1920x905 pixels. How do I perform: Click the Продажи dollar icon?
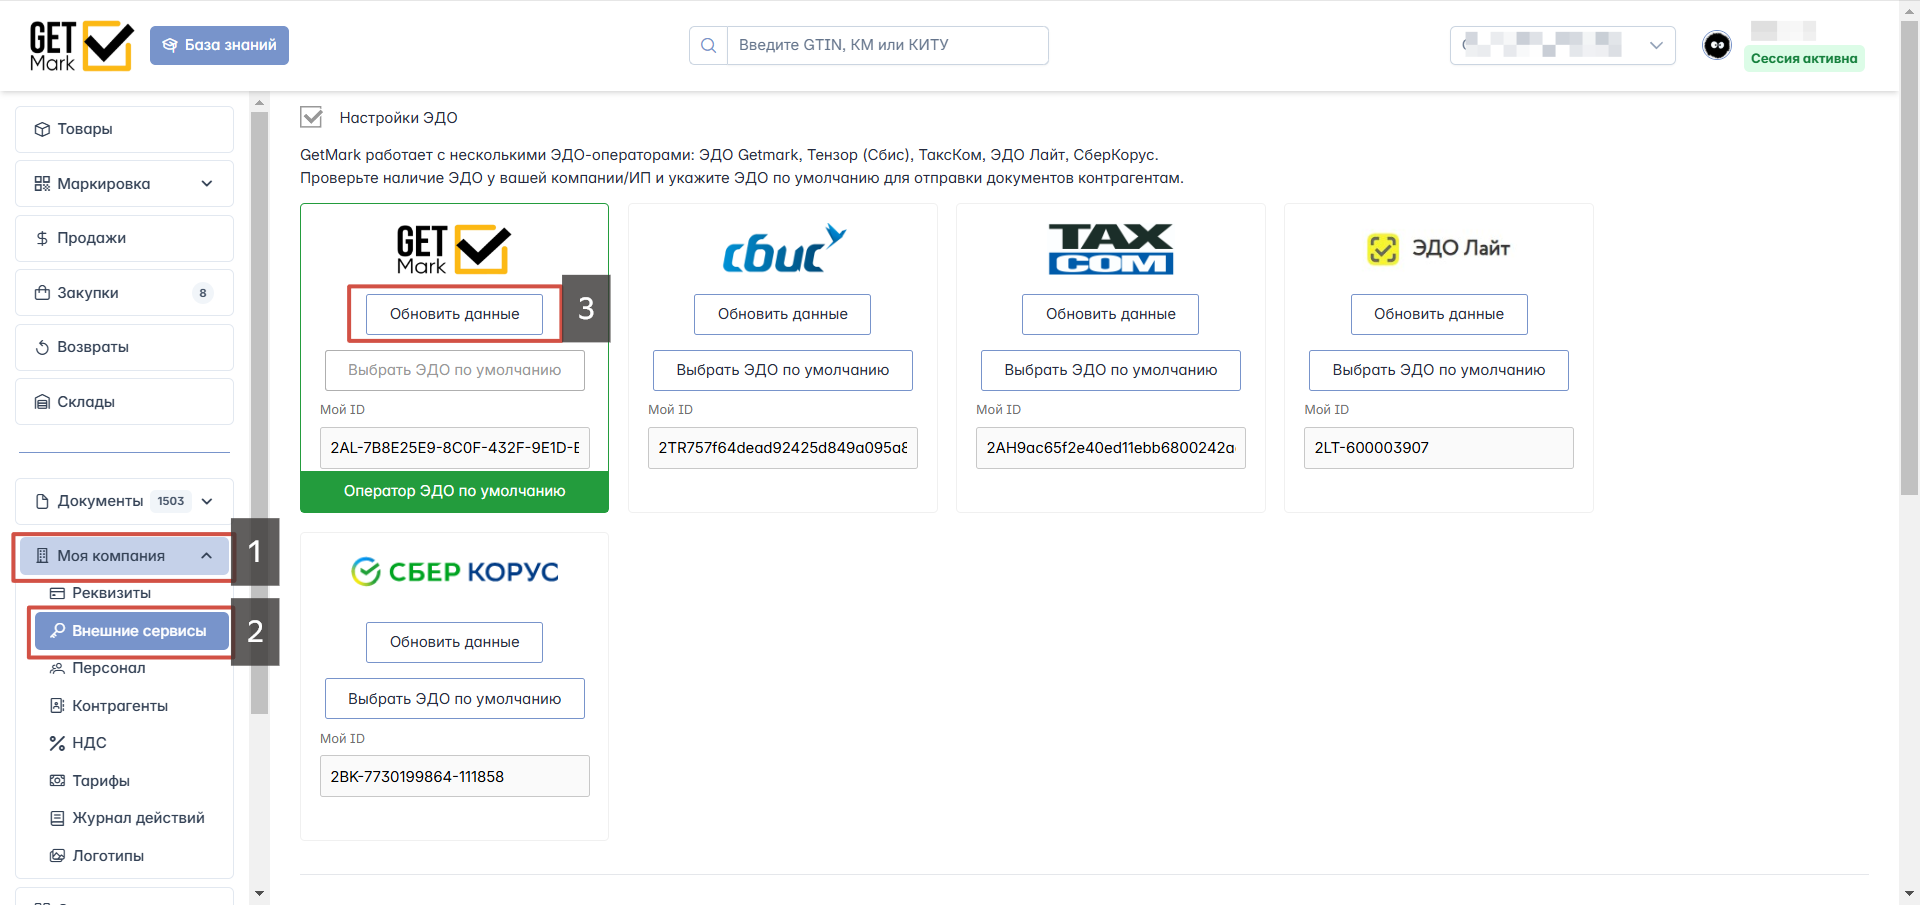(42, 238)
